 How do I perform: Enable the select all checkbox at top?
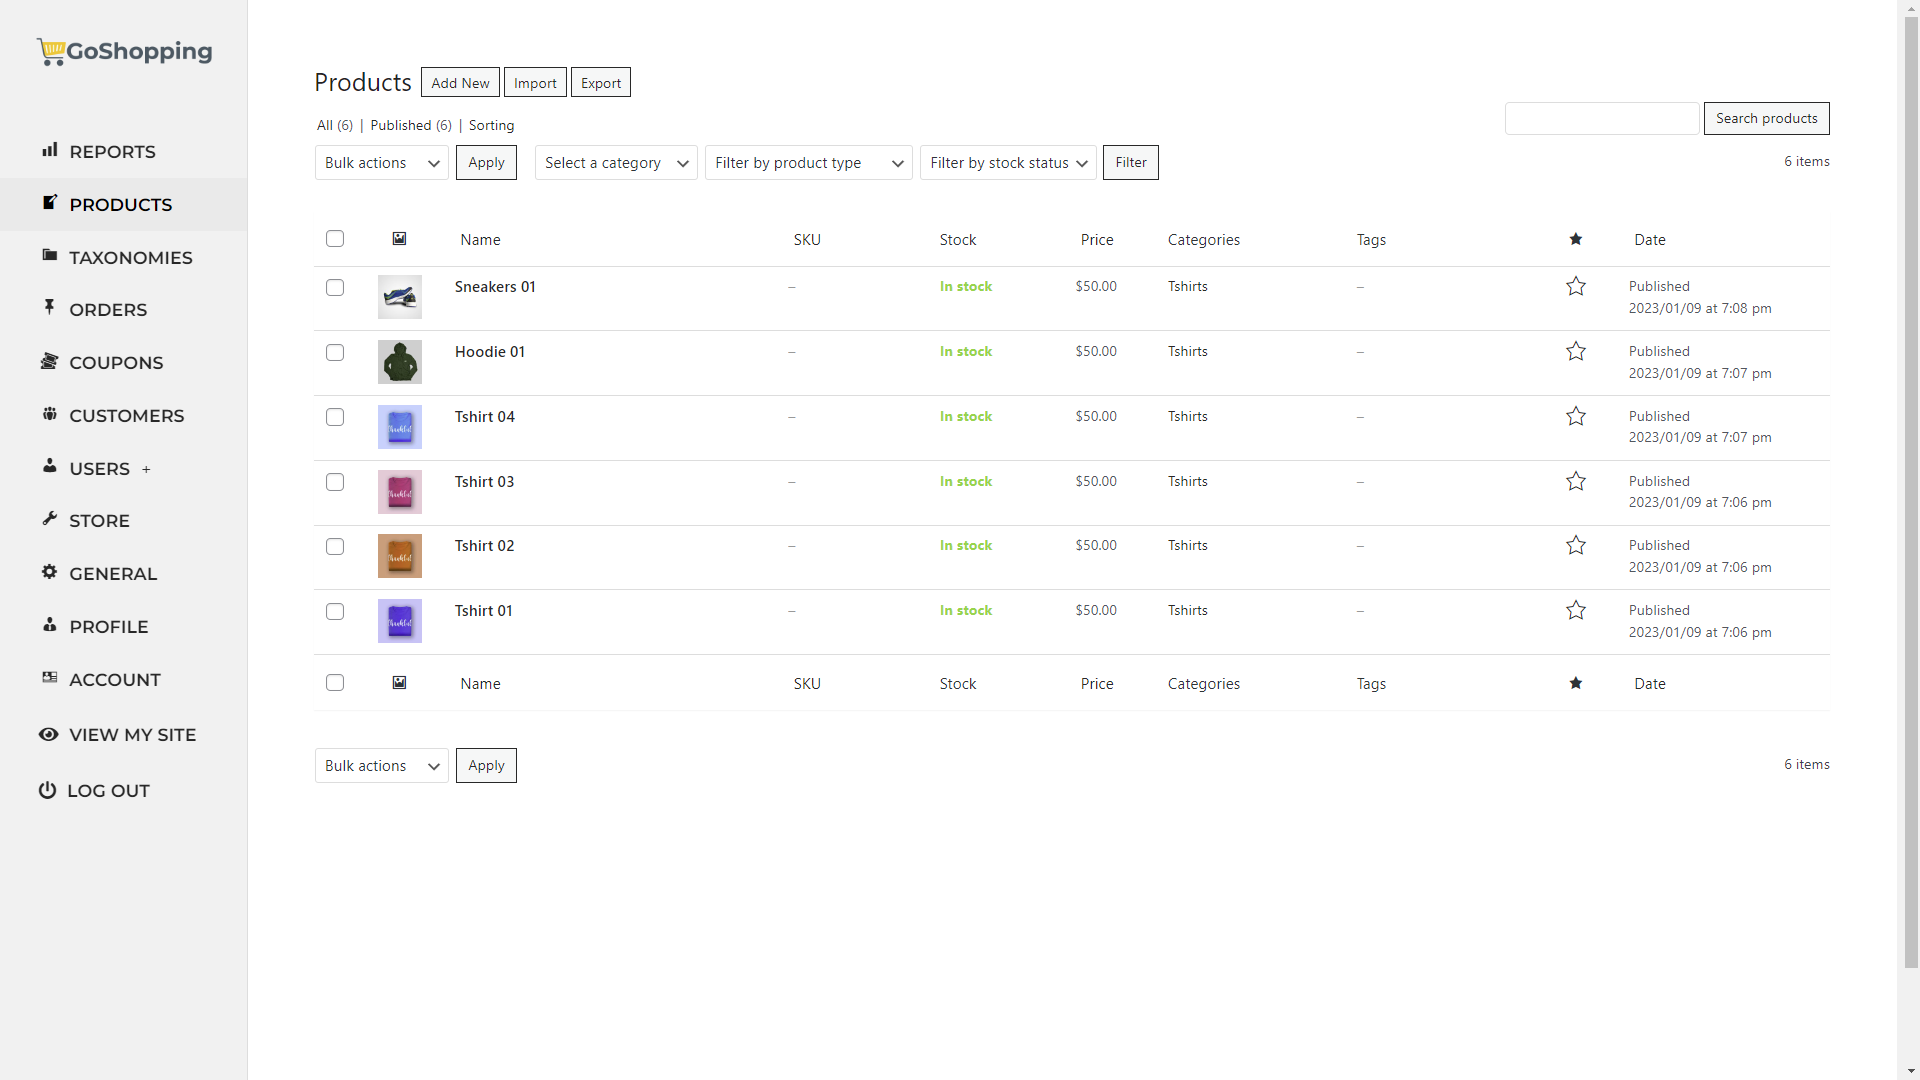[x=335, y=239]
